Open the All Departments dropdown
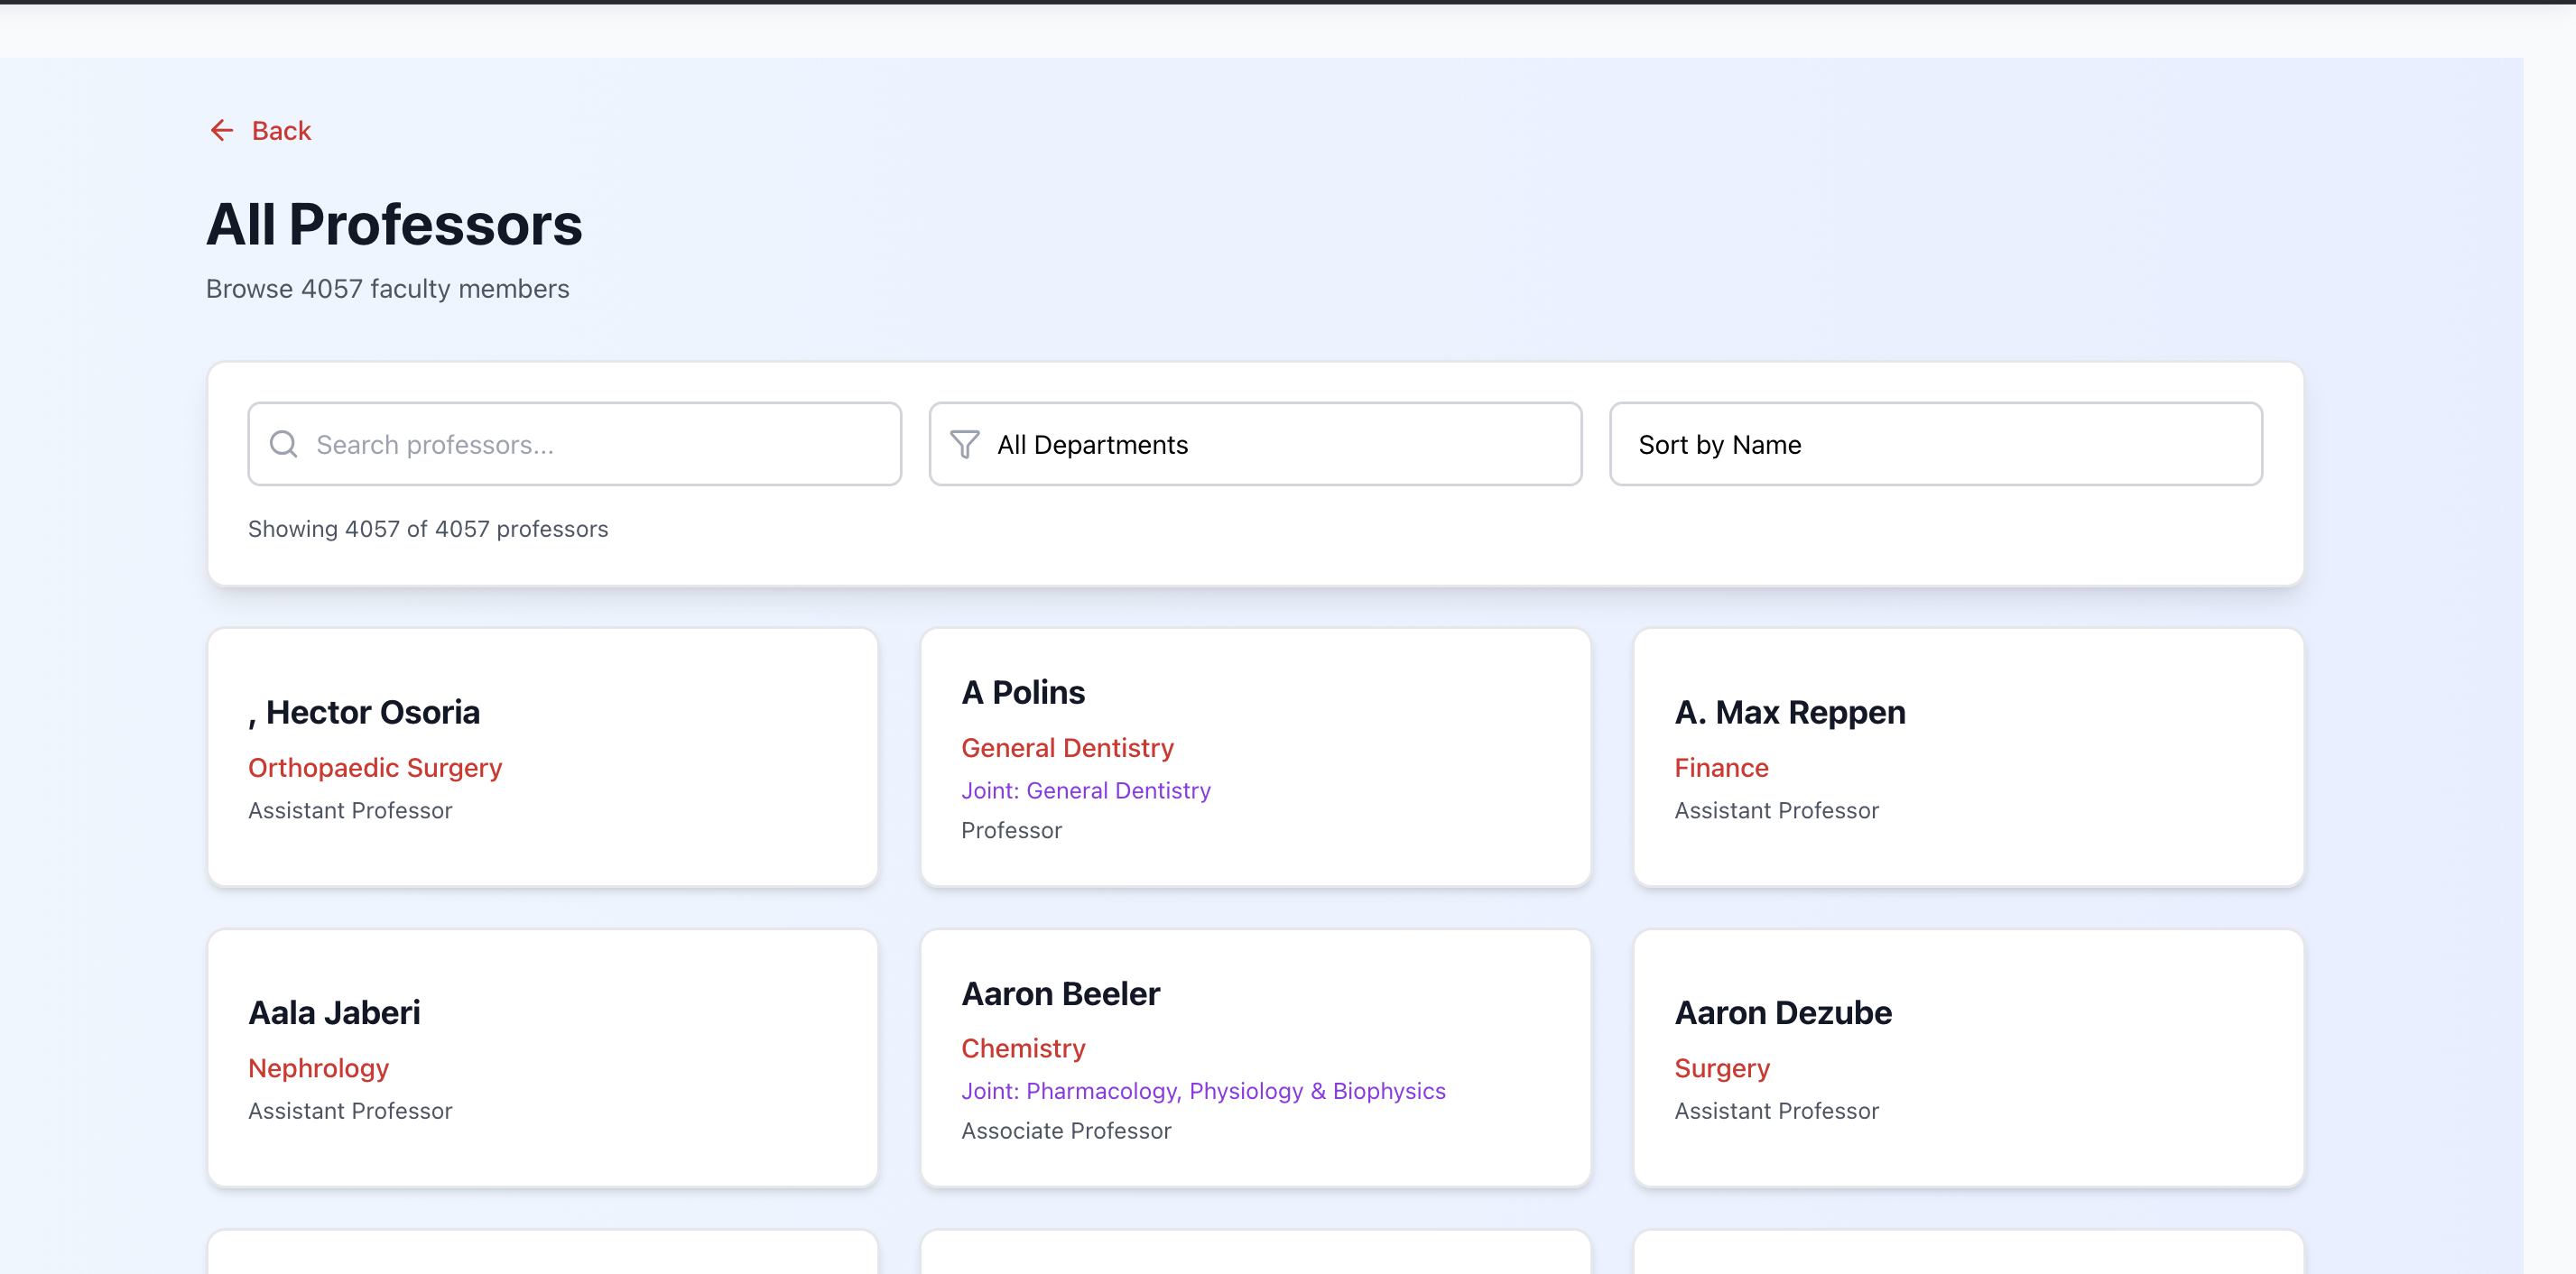2576x1274 pixels. click(x=1255, y=444)
